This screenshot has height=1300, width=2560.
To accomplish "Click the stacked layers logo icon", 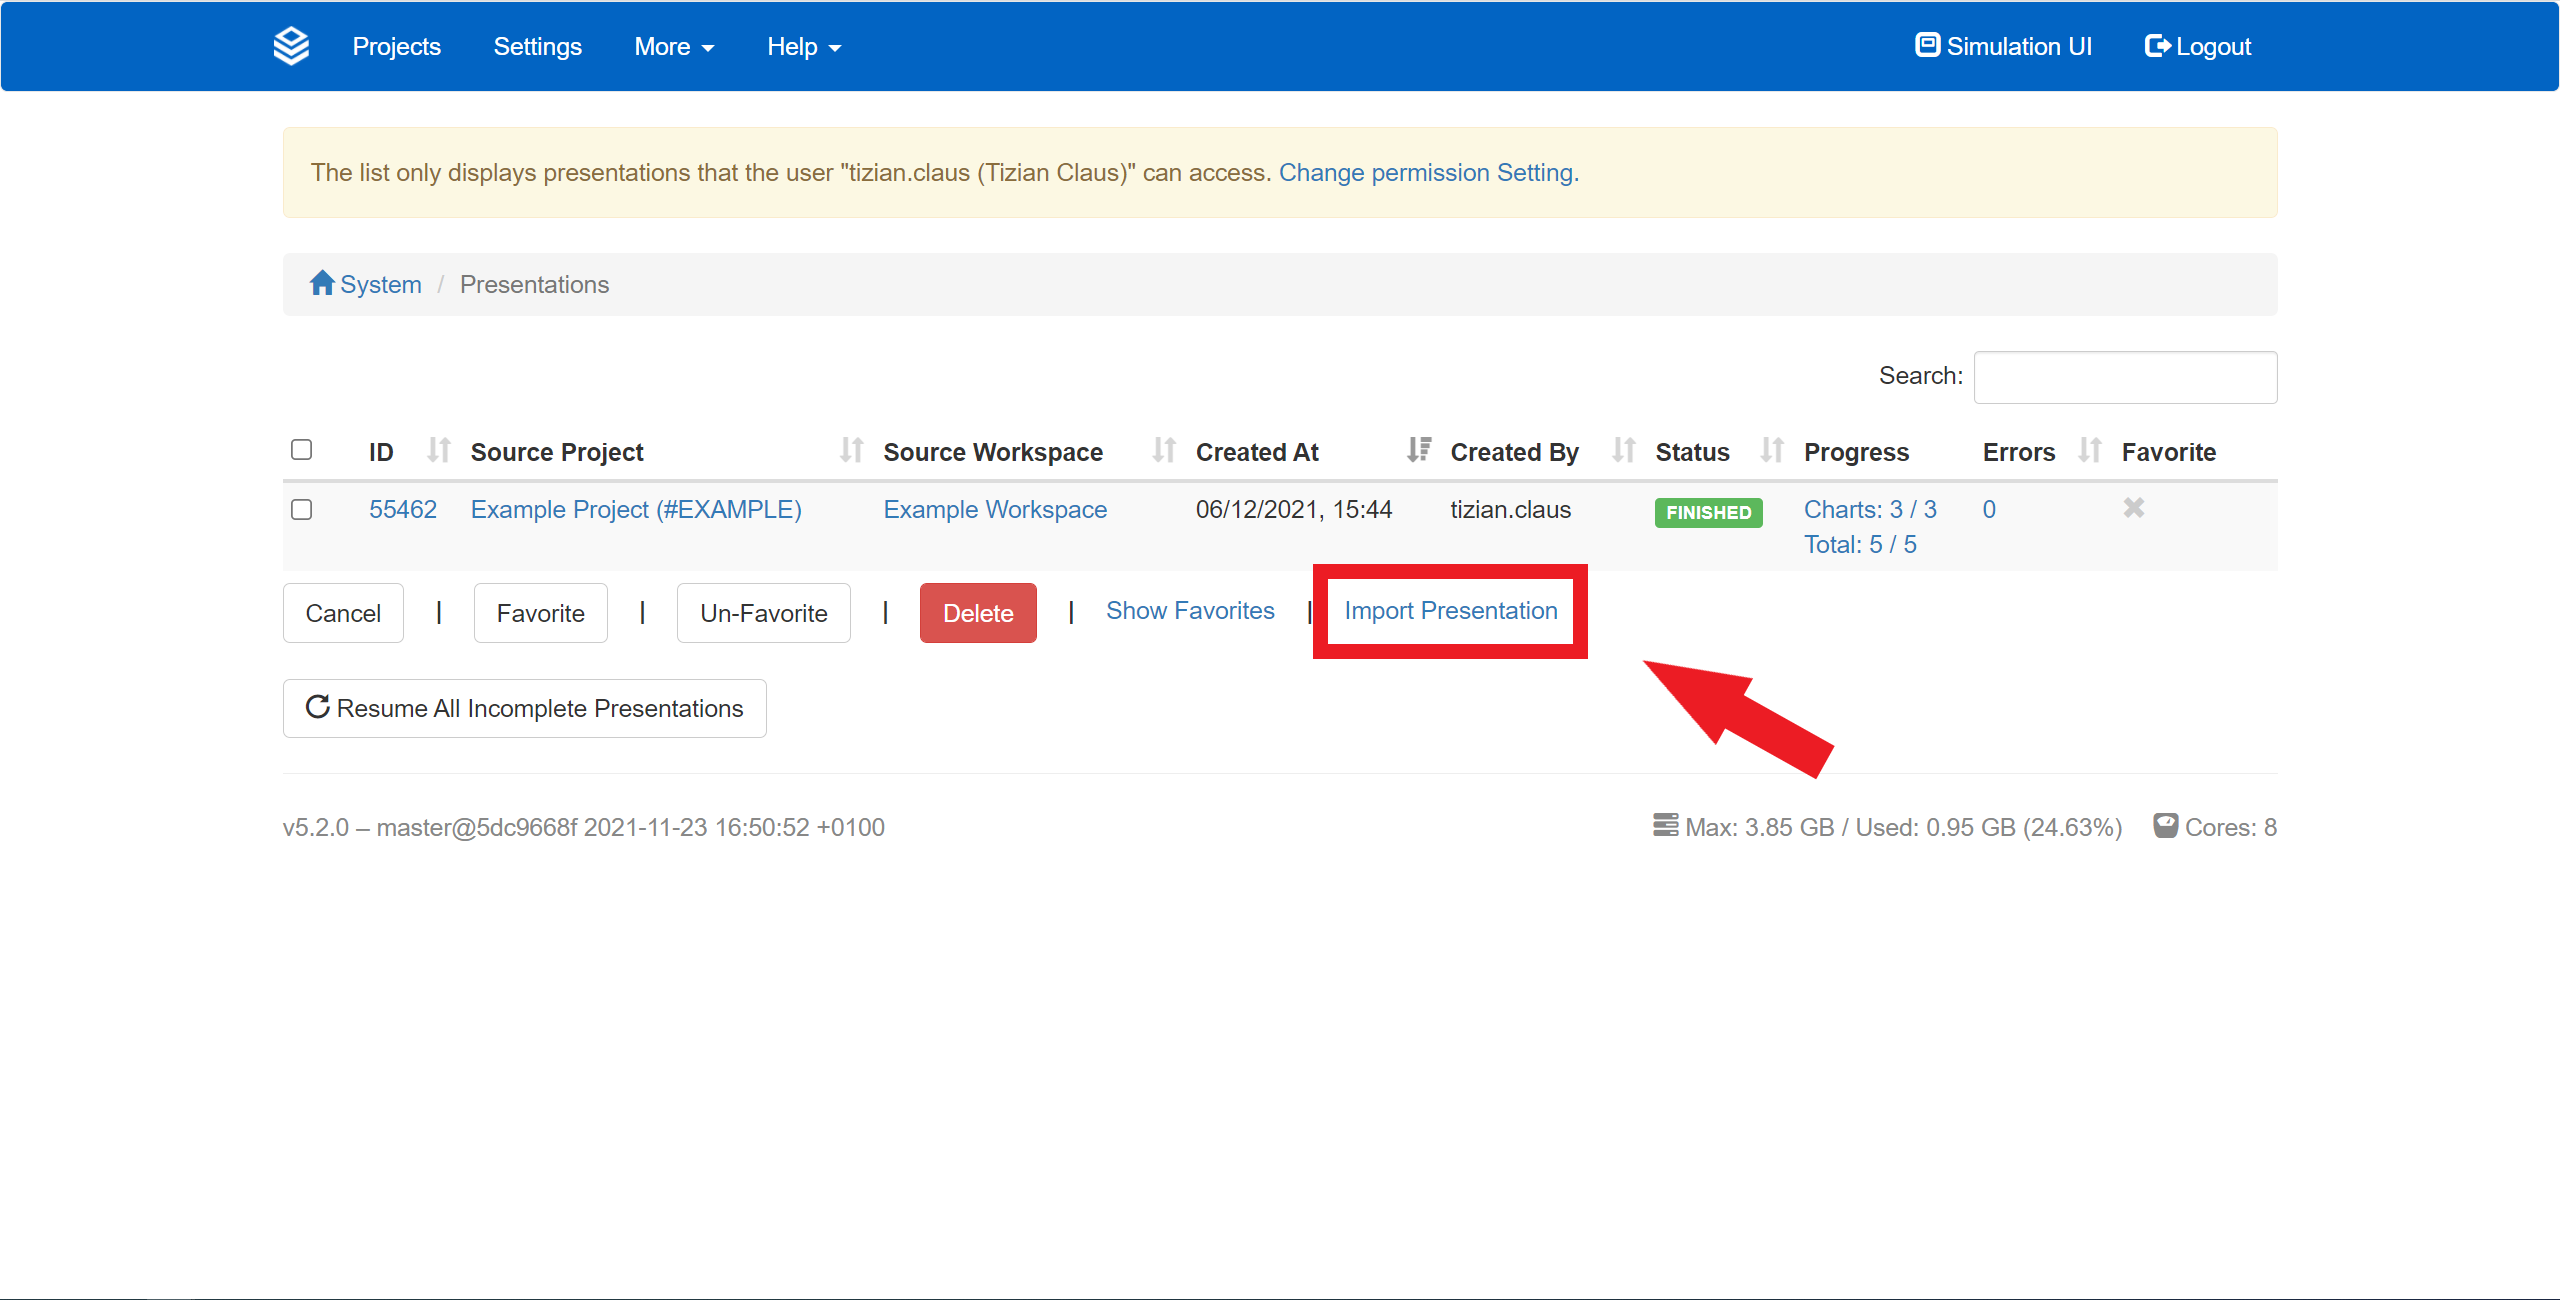I will click(x=291, y=46).
